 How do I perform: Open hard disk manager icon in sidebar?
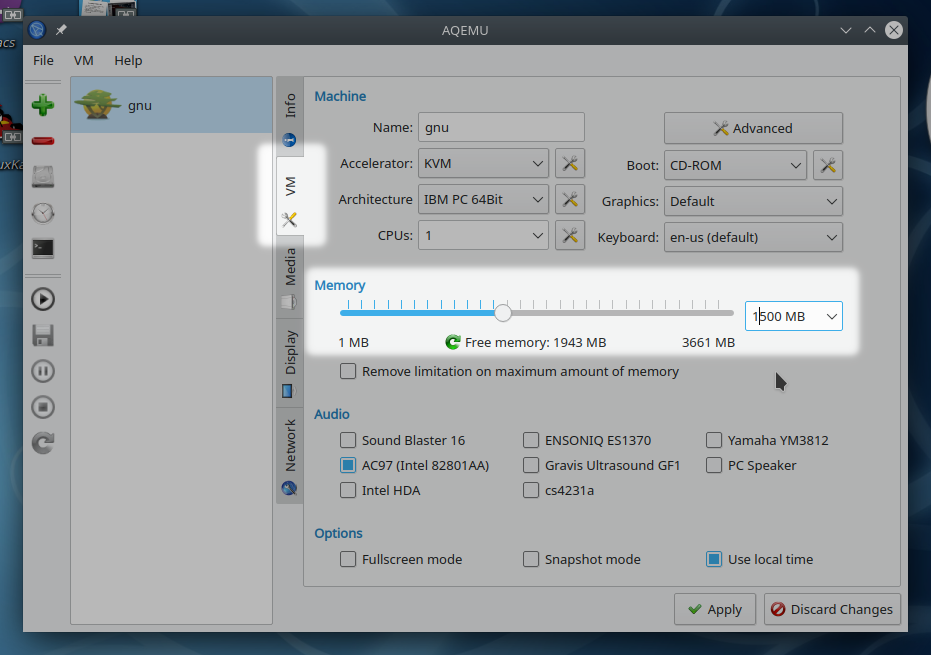[x=43, y=177]
